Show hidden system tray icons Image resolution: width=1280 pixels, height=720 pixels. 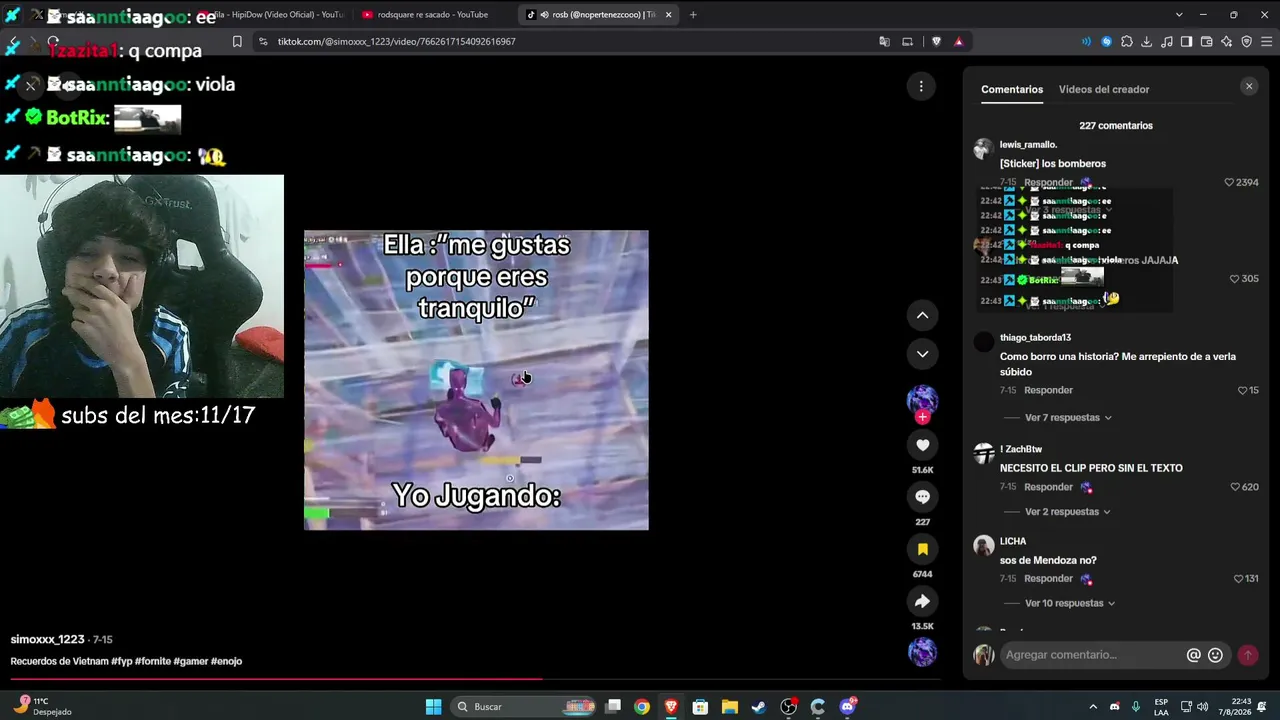tap(1092, 707)
